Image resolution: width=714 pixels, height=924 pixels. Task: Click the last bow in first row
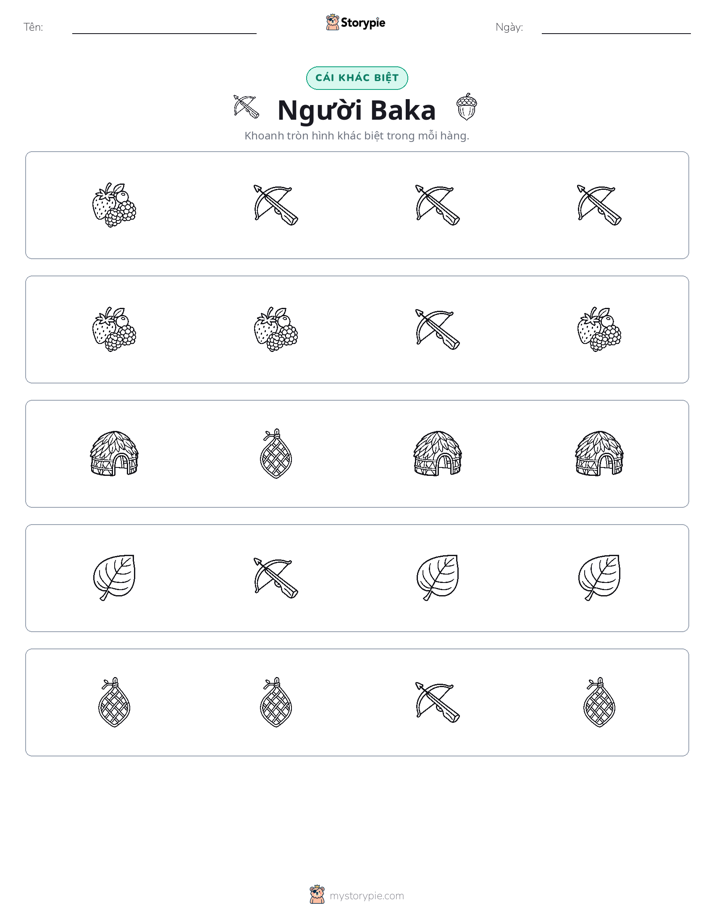tap(599, 205)
